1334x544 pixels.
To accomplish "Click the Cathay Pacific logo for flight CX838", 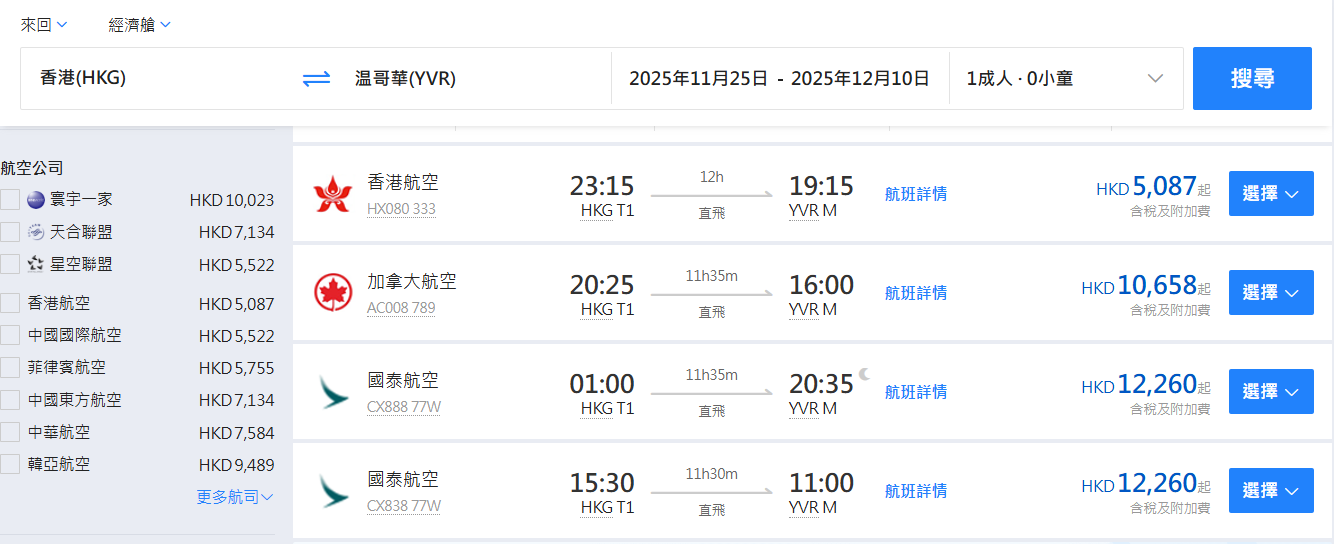I will 333,490.
